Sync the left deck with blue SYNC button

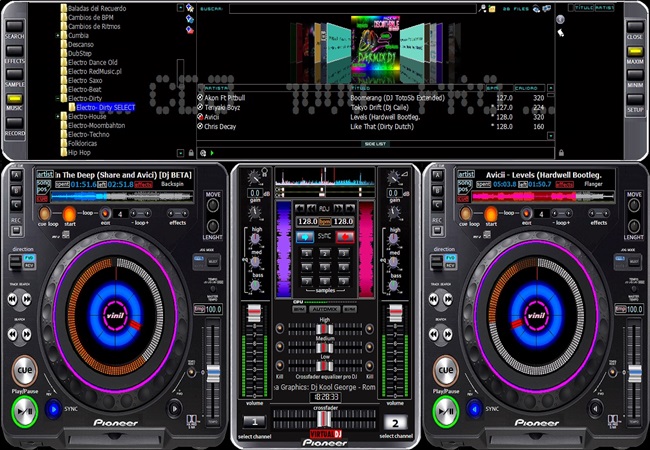point(53,409)
